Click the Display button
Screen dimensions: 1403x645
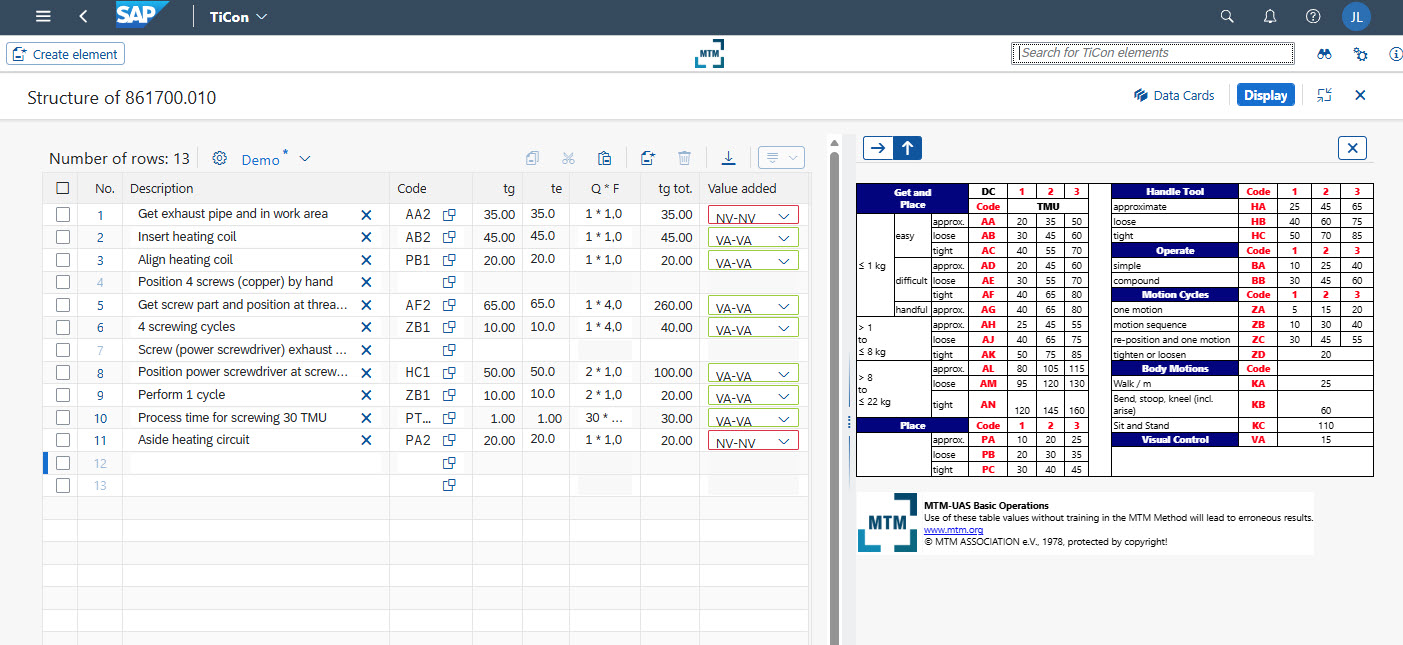(1265, 95)
